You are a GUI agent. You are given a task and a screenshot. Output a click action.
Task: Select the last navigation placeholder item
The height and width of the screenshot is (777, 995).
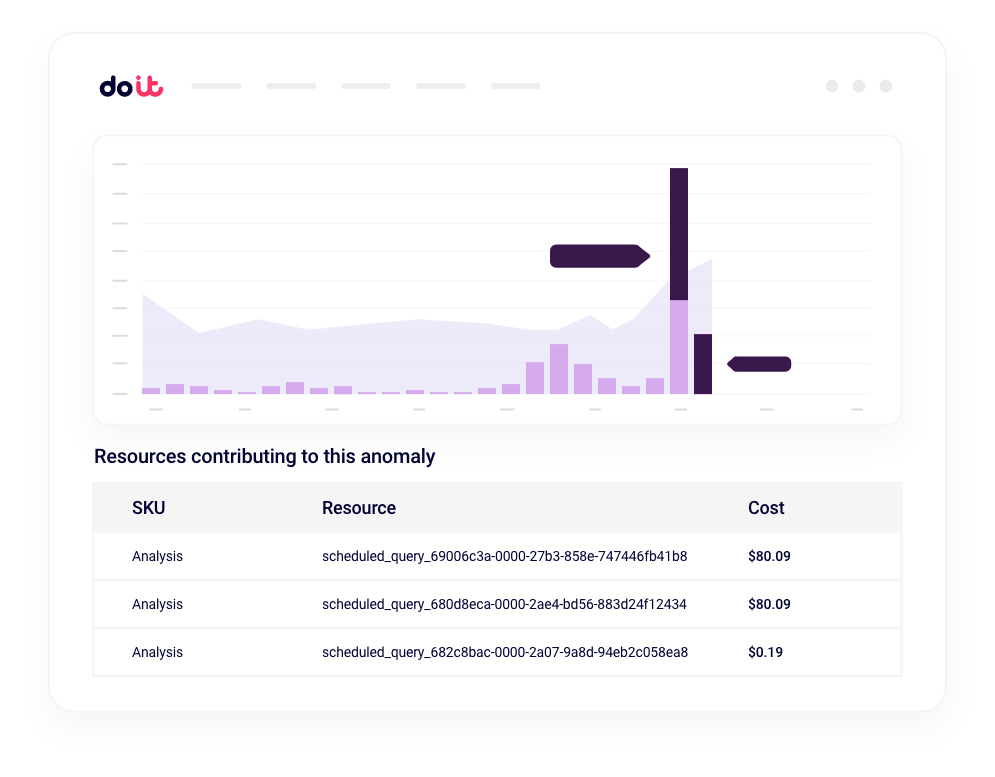tap(516, 86)
